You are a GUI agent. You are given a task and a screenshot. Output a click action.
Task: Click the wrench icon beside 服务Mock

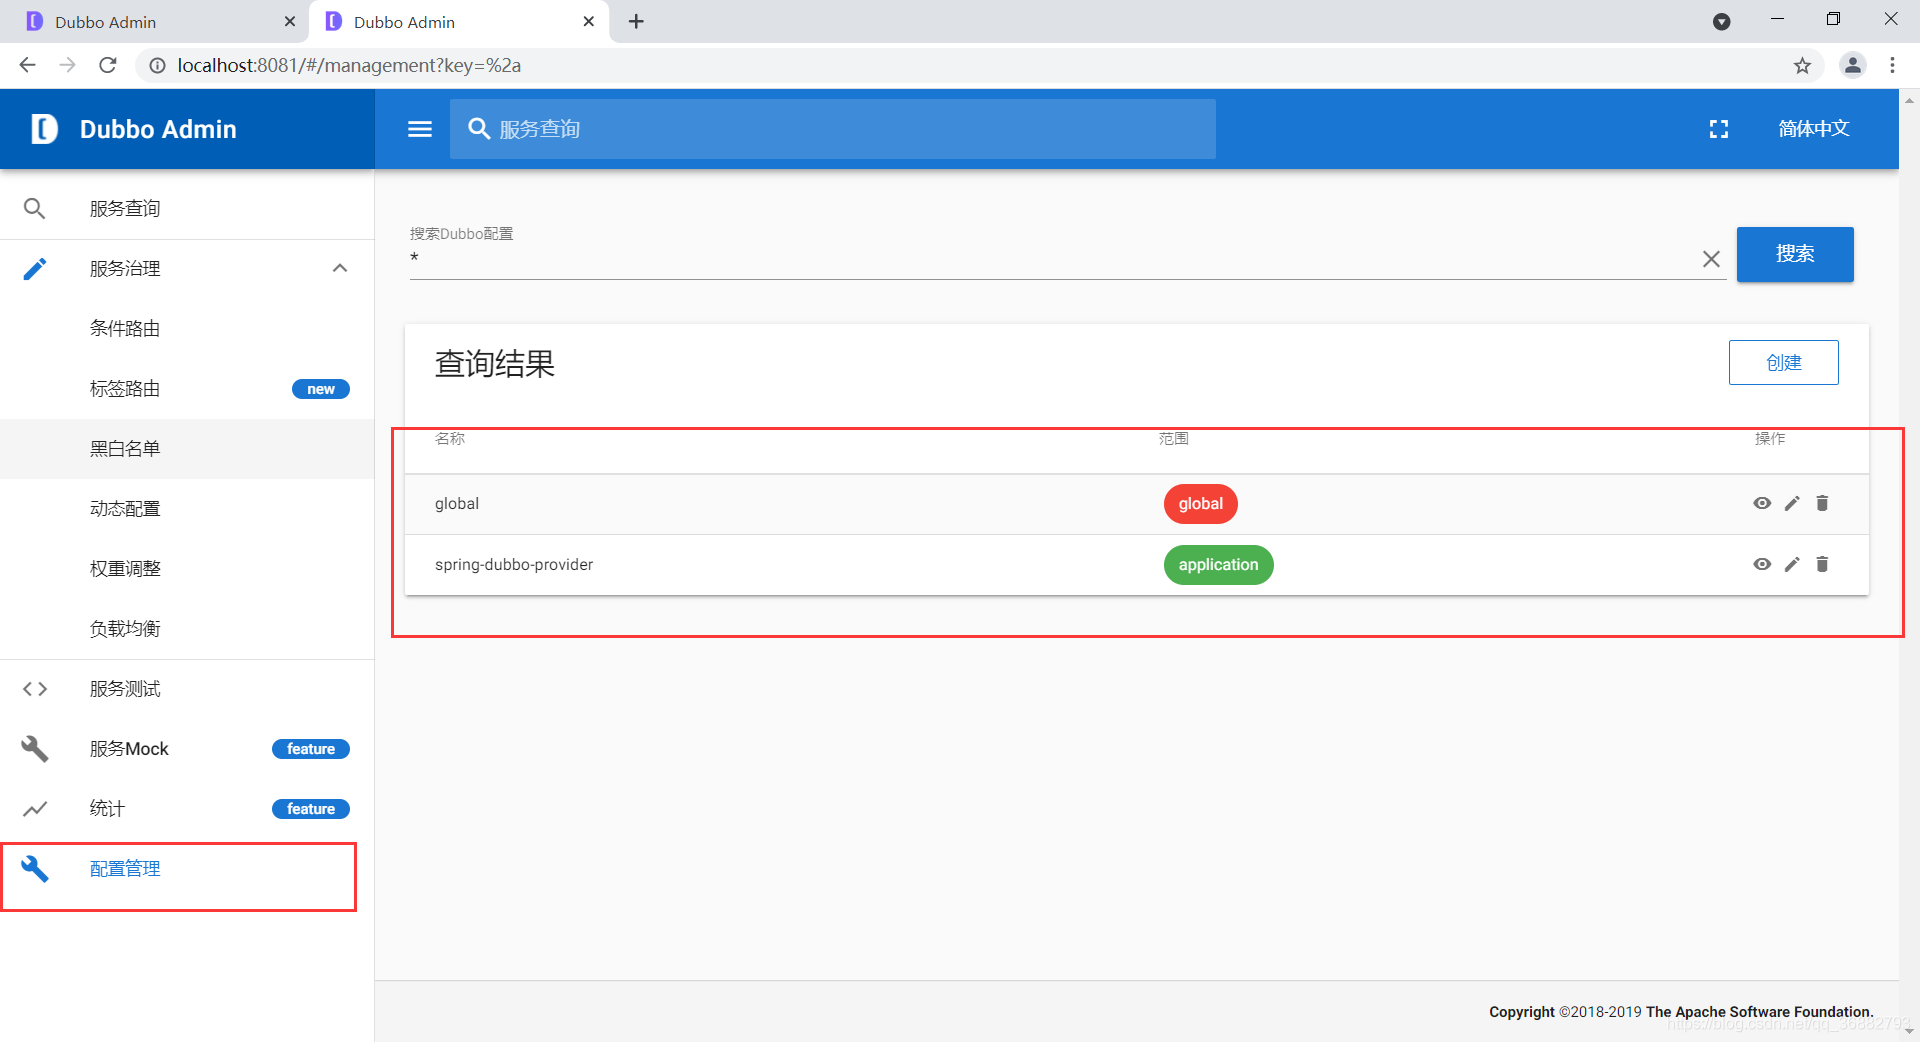point(35,749)
